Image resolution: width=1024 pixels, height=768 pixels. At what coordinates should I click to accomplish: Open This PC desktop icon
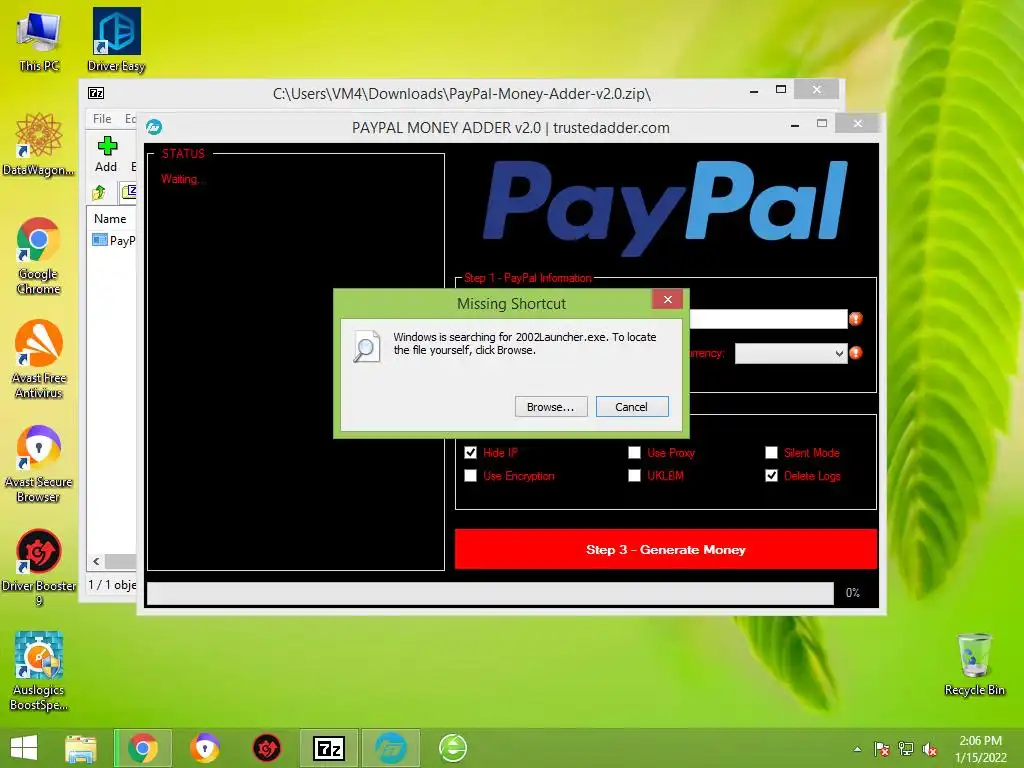(39, 39)
